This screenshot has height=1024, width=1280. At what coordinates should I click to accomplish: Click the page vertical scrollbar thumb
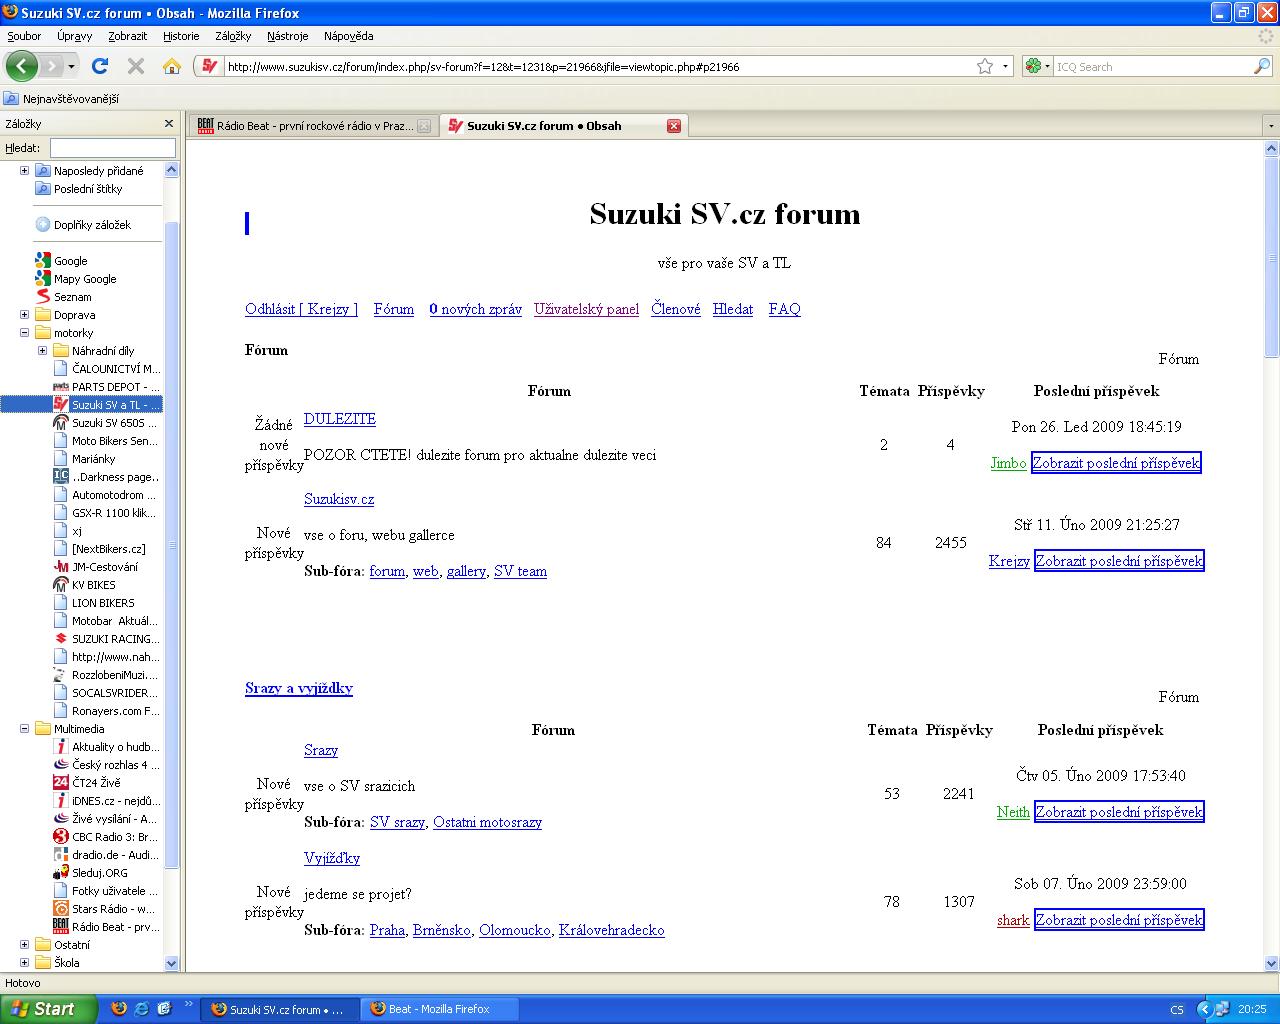click(x=1271, y=256)
